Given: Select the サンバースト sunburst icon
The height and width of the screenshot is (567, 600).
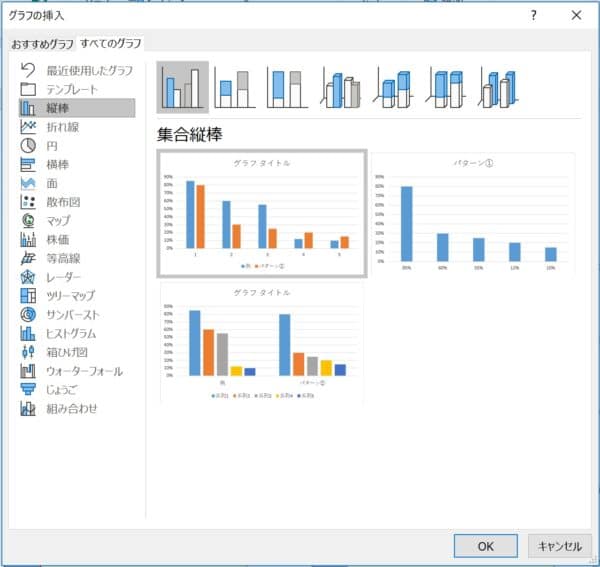Looking at the screenshot, I should [28, 314].
